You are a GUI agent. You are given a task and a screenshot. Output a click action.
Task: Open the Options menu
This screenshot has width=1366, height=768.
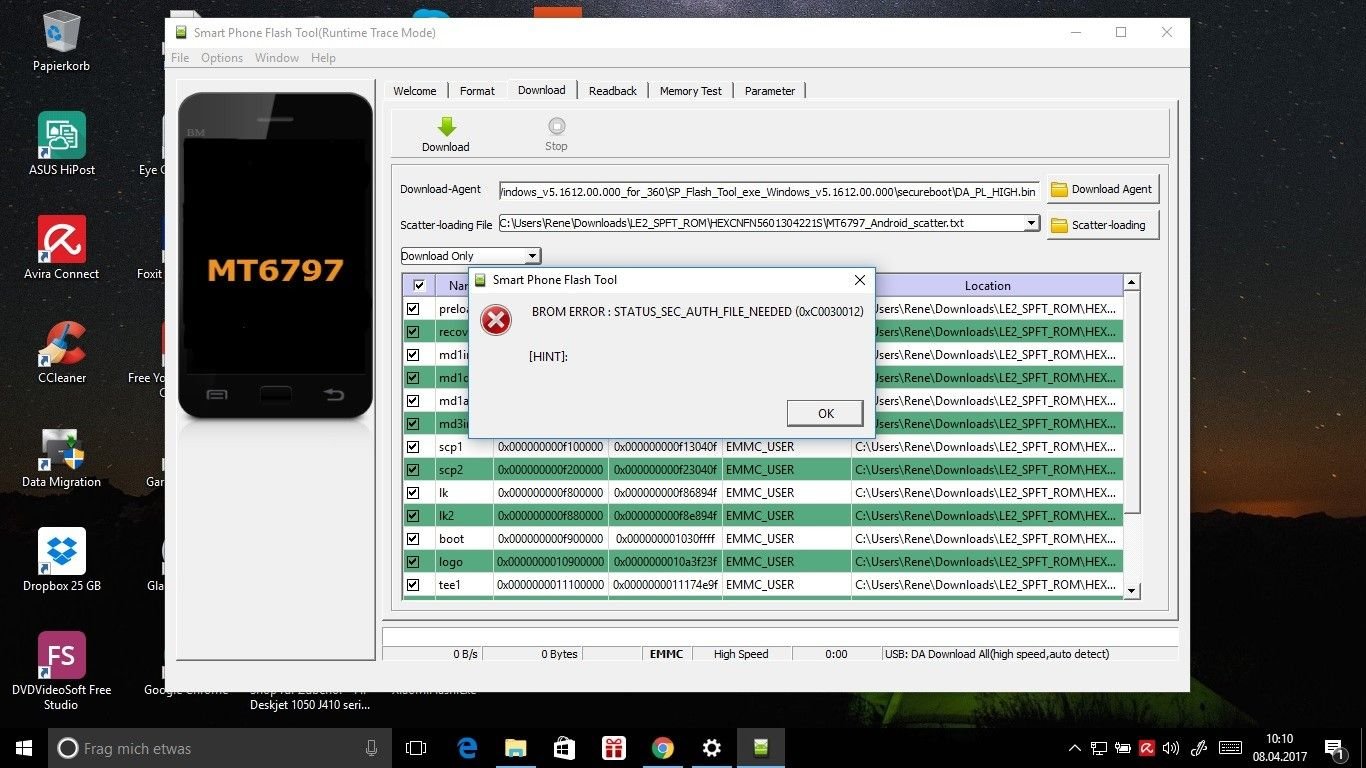tap(222, 58)
